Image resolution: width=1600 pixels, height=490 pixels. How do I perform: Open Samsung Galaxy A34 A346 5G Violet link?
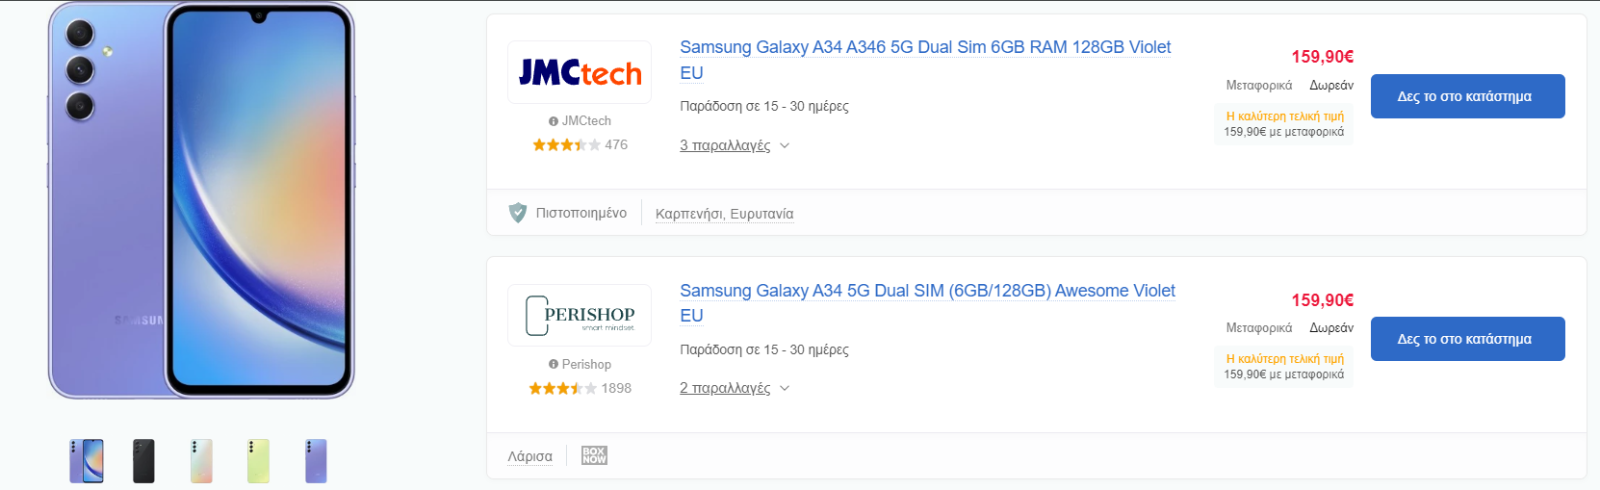tap(925, 60)
